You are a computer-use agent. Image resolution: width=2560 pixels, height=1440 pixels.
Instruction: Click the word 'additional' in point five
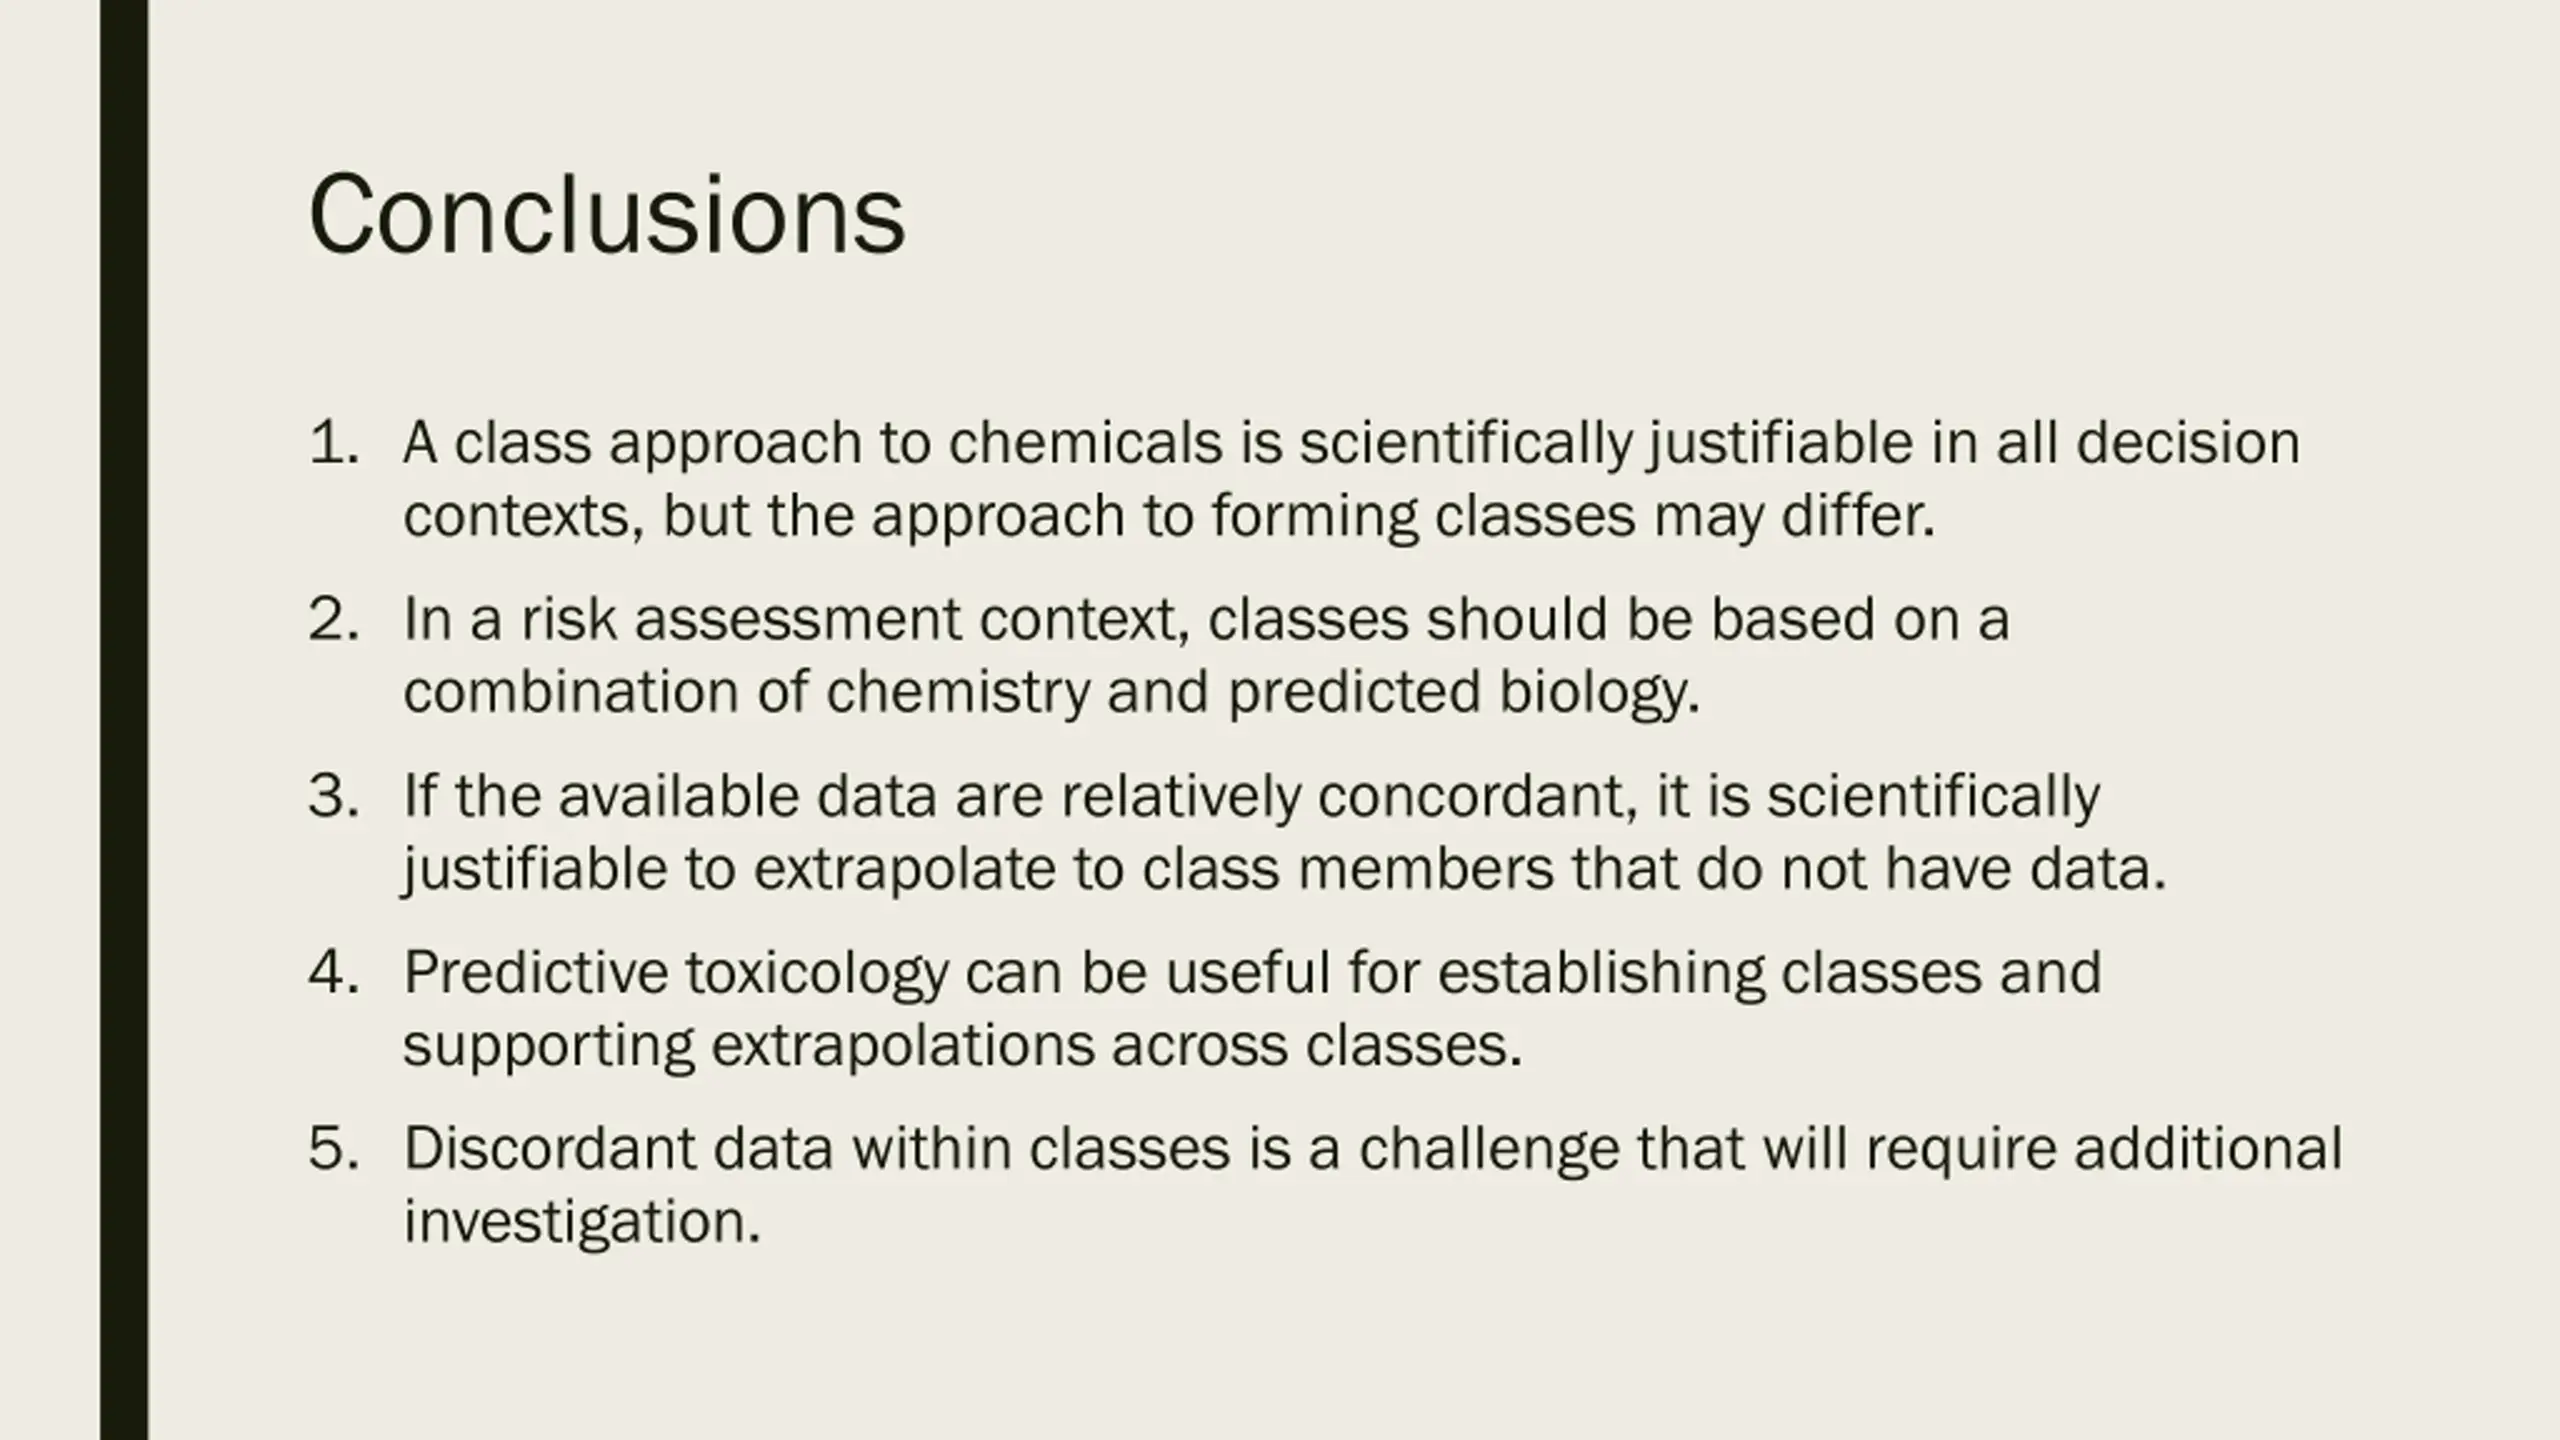point(2208,1148)
